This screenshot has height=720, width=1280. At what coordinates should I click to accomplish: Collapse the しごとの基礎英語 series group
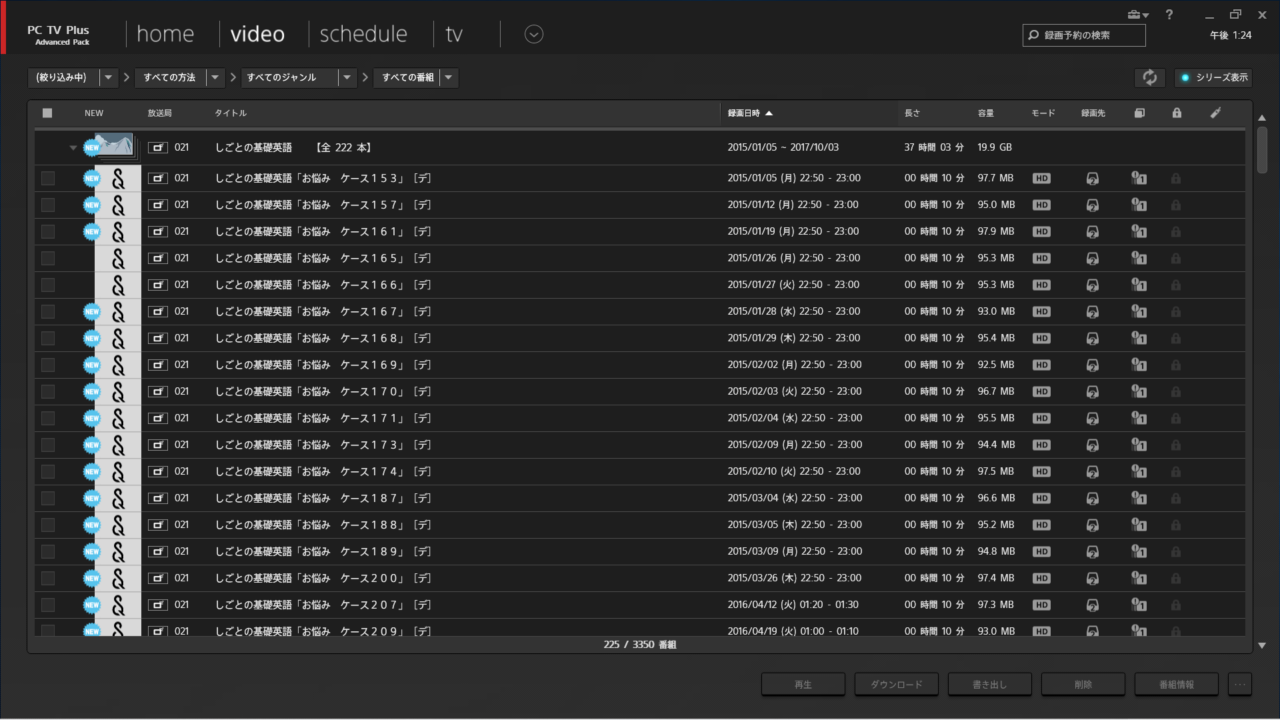tap(73, 148)
